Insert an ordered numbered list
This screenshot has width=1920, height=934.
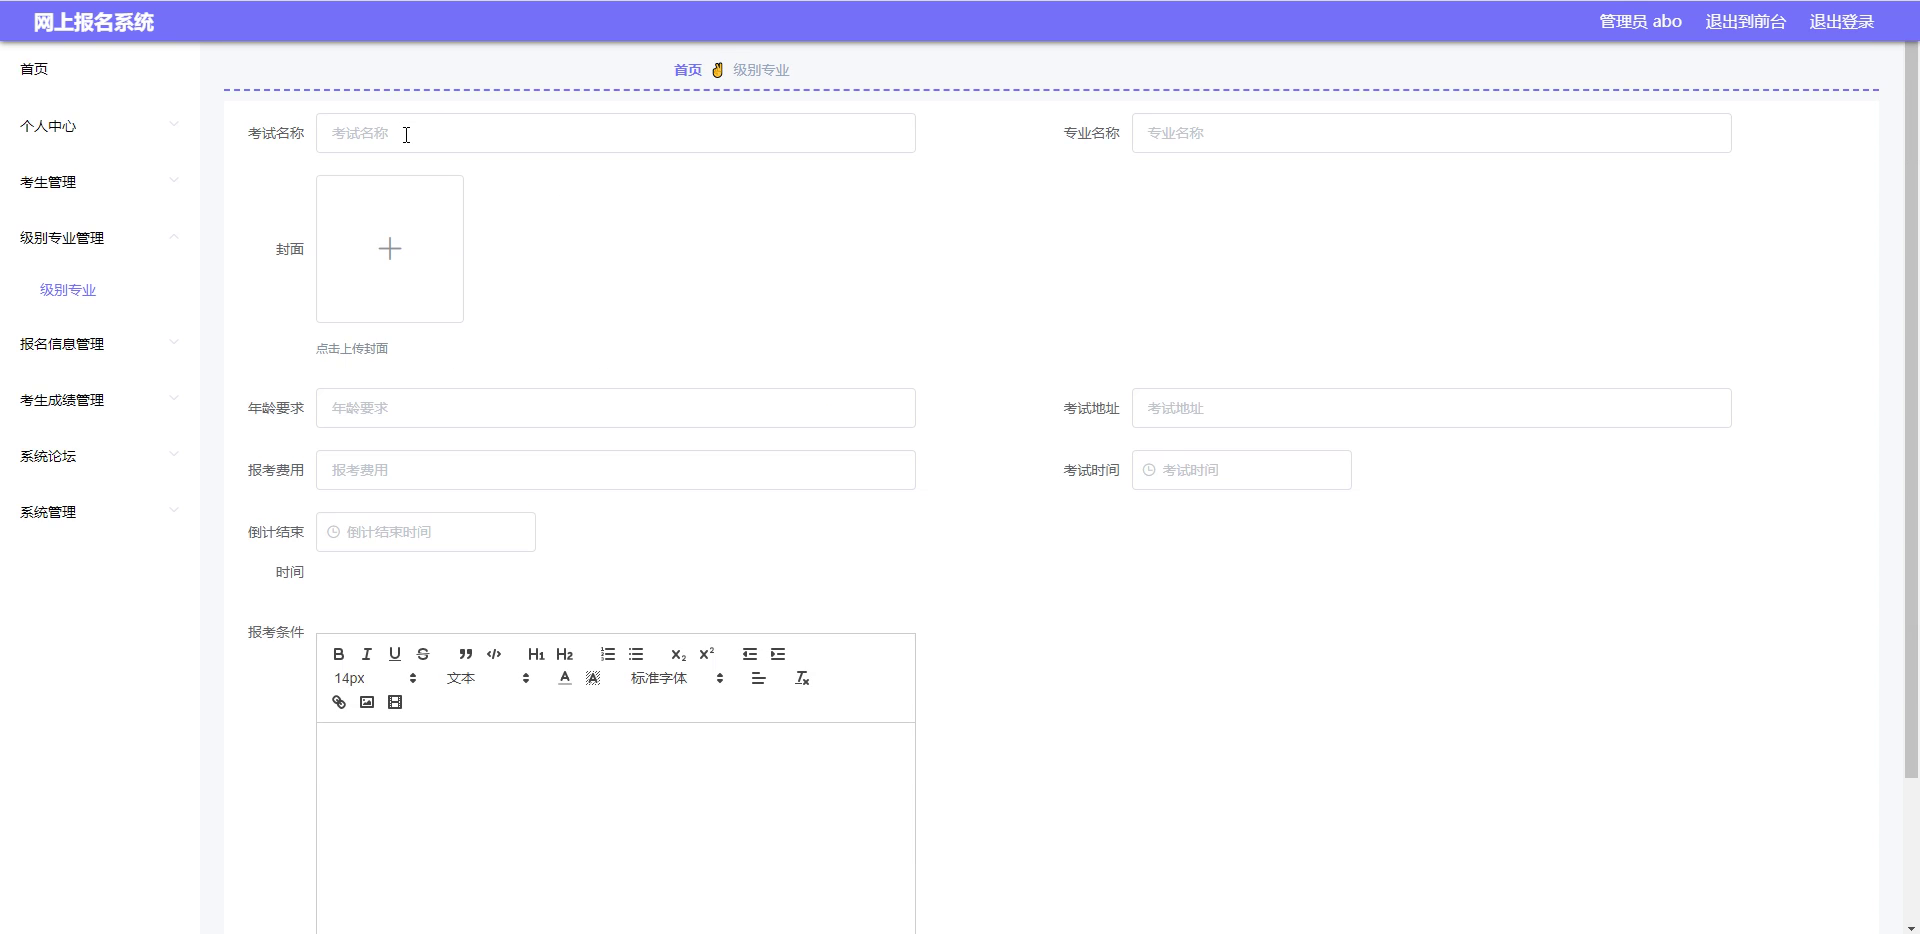point(608,654)
